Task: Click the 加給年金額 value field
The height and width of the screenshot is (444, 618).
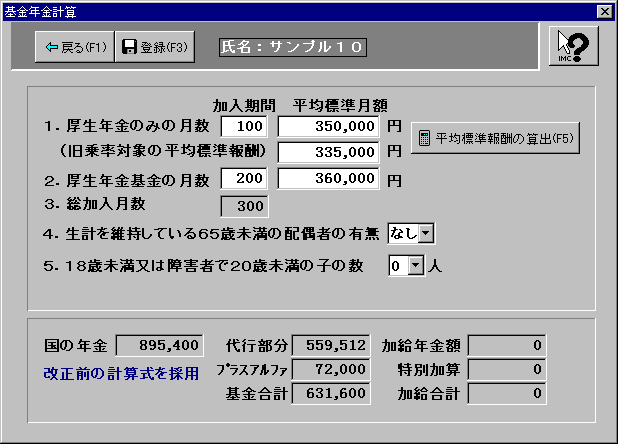Action: click(x=507, y=346)
